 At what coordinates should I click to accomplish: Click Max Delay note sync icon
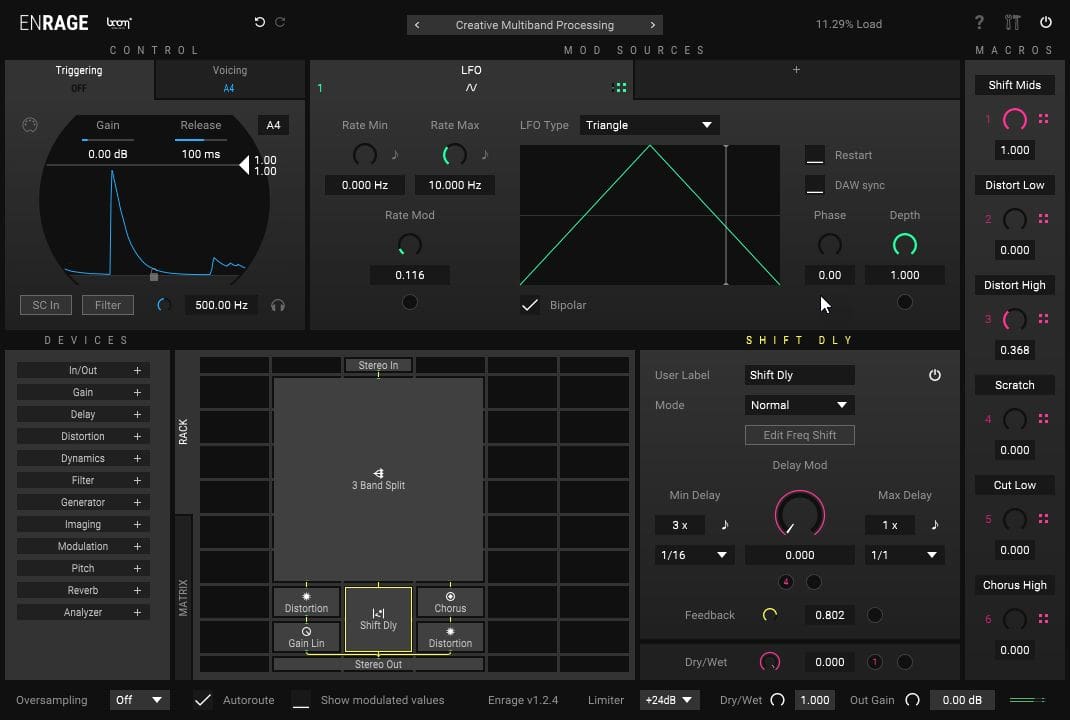(x=935, y=524)
